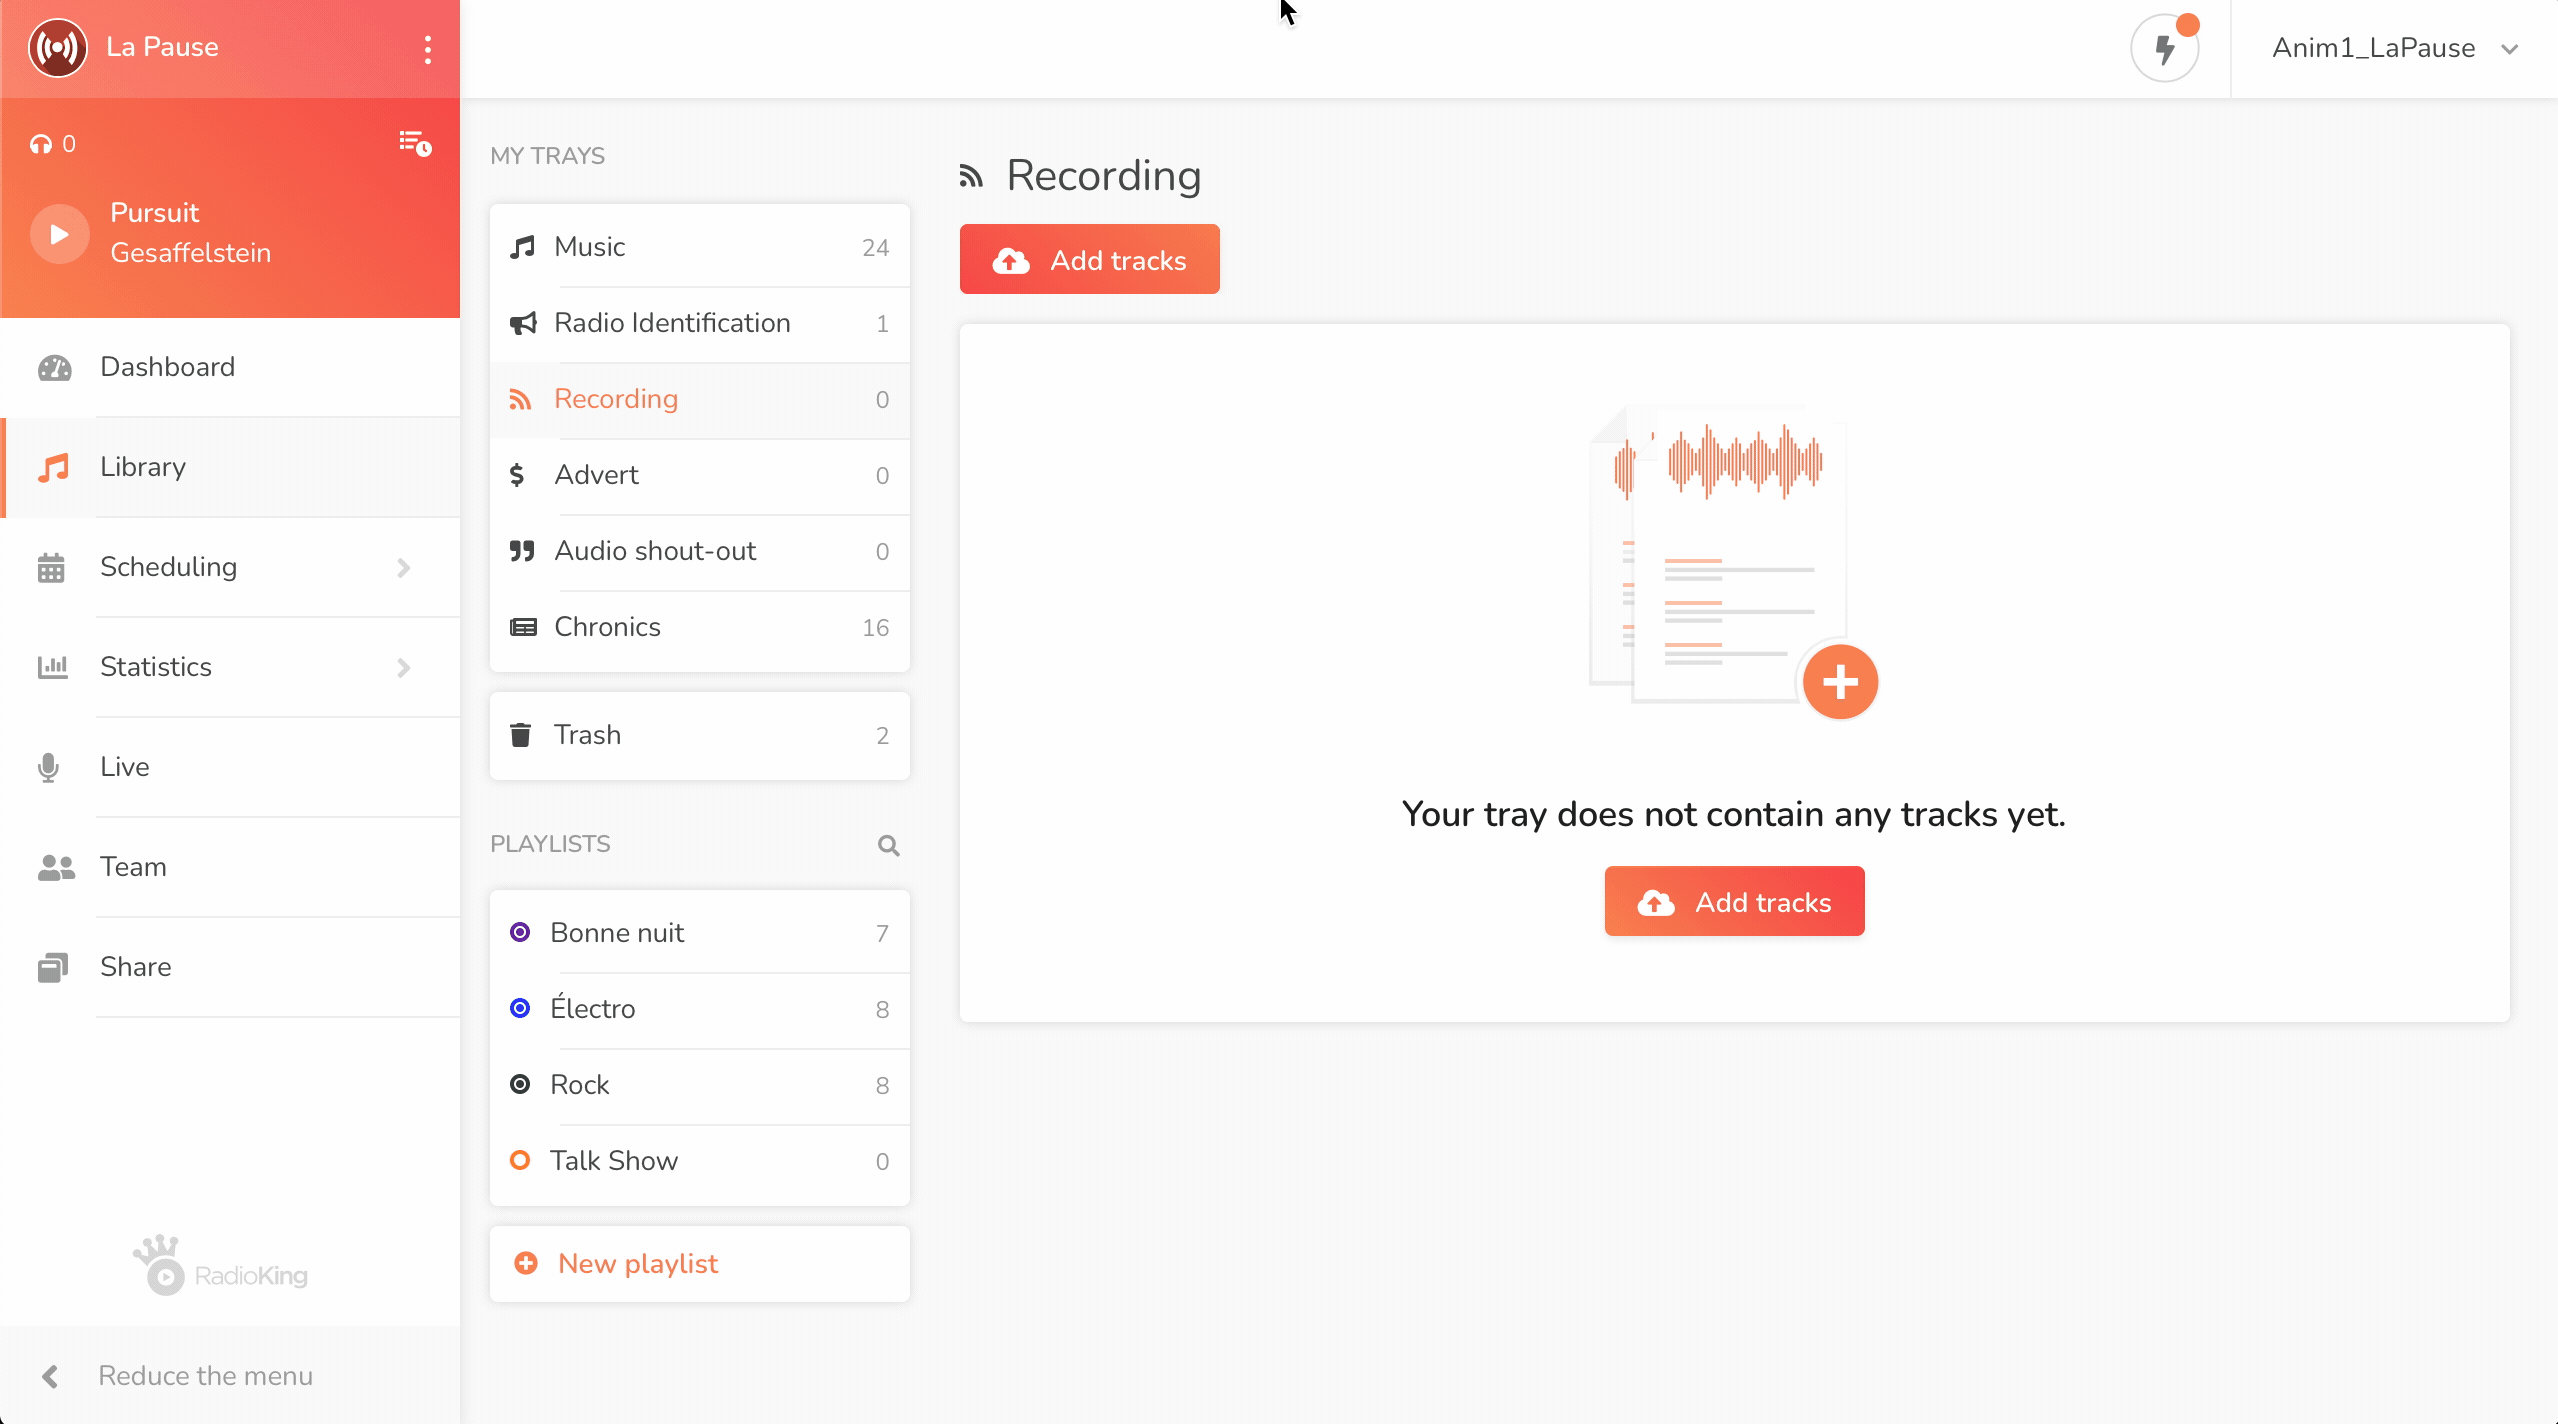Screen dimensions: 2558x1424
Task: Select the Recording tray
Action: pos(700,399)
